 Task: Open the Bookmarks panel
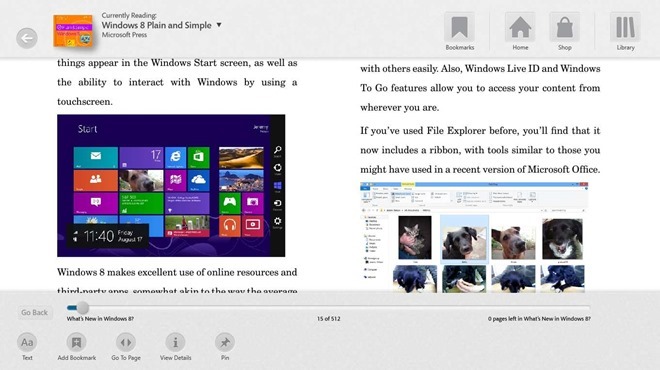pos(460,32)
